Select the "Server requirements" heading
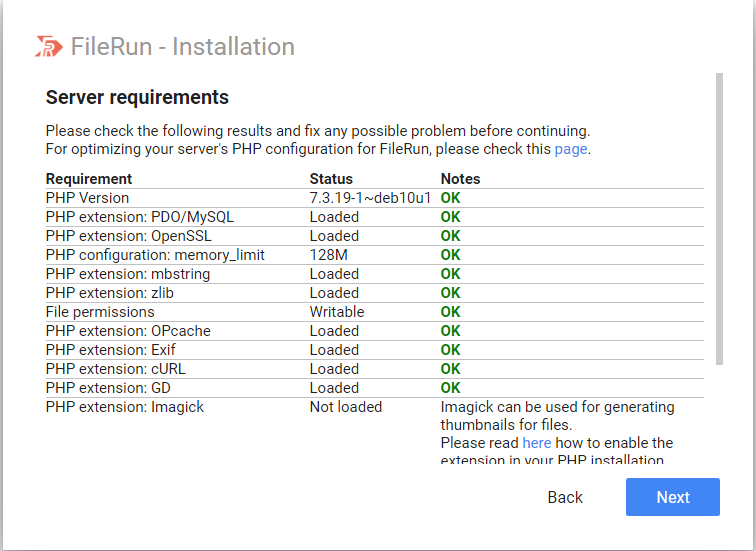Viewport: 756px width, 551px height. [137, 97]
